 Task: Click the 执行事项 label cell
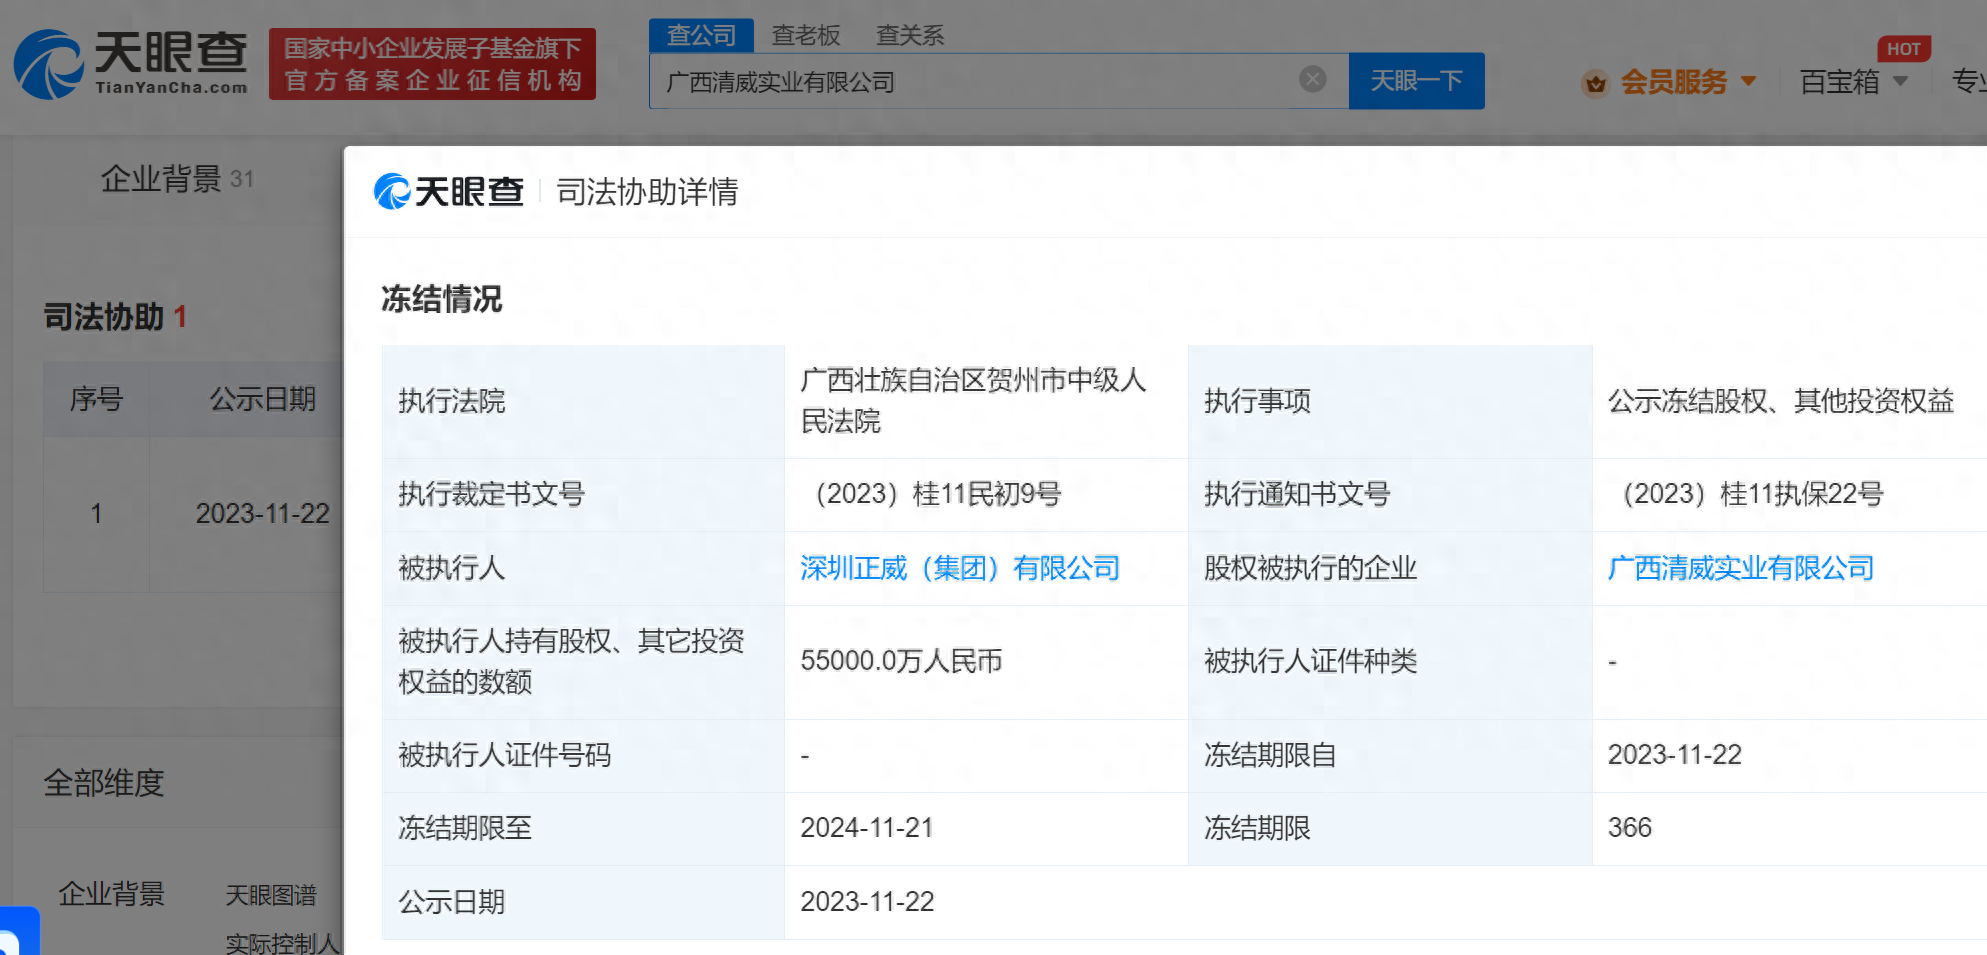pos(1390,401)
